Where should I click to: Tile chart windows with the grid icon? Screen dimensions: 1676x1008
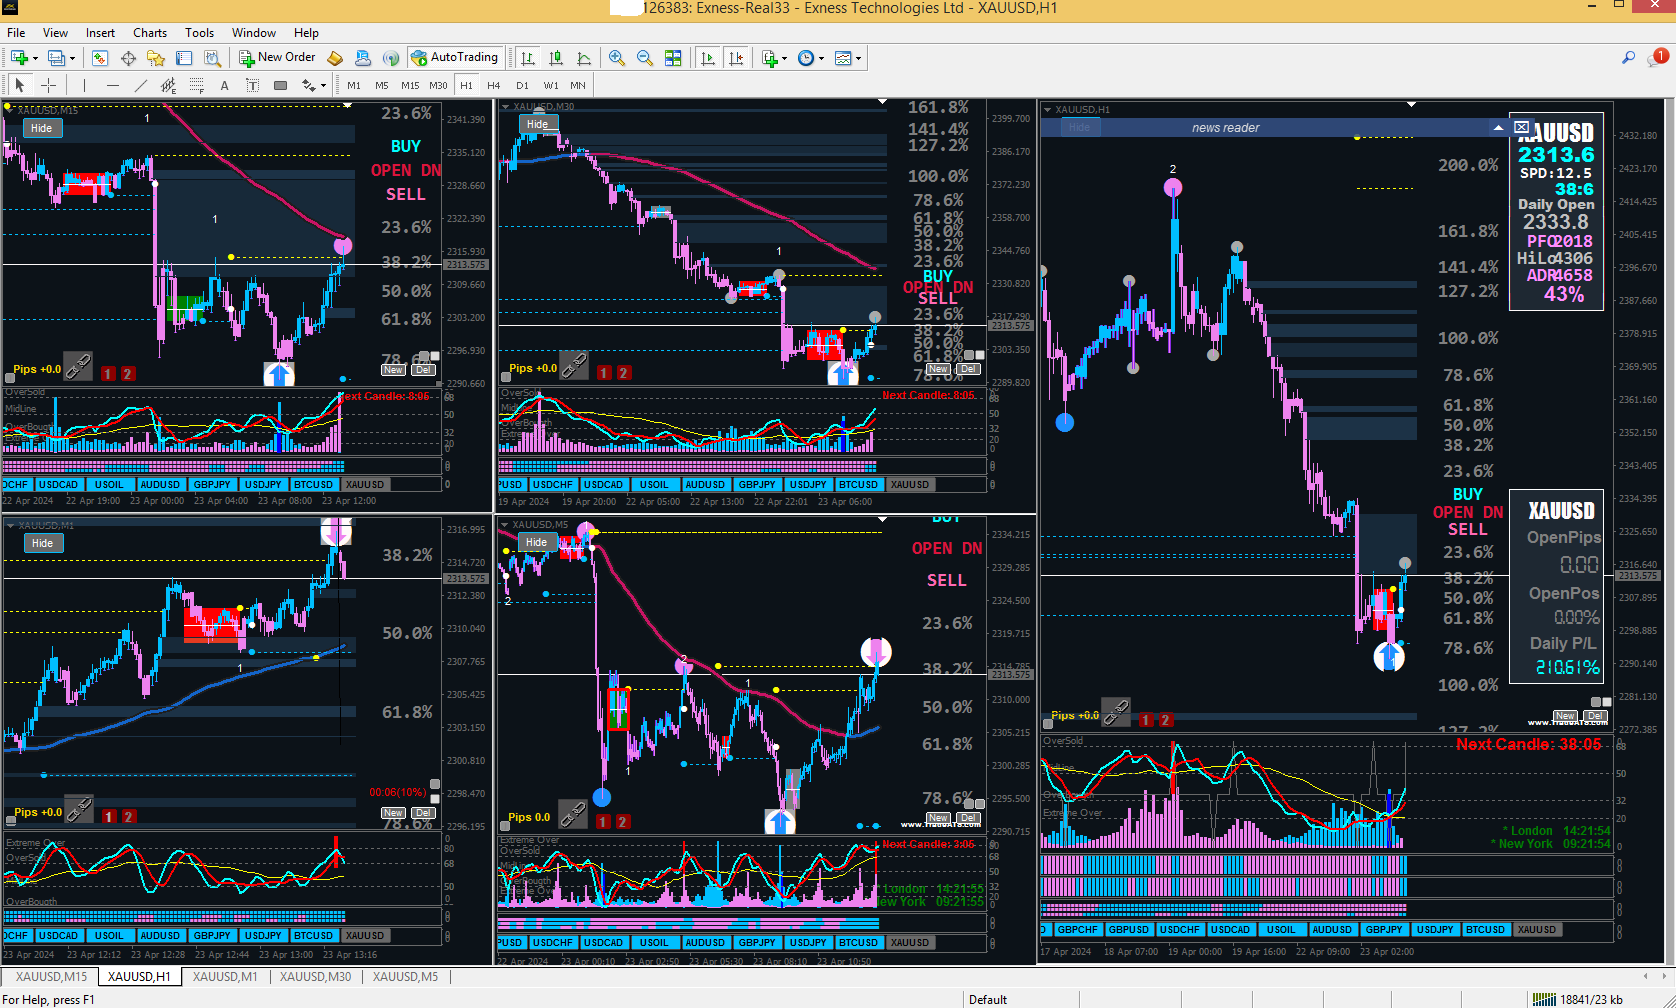click(x=673, y=58)
